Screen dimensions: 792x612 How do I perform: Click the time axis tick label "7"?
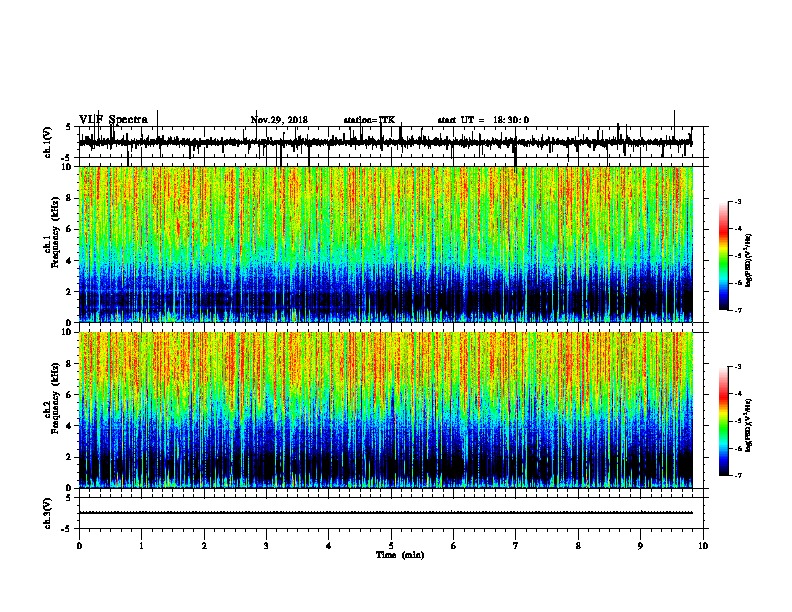coord(516,545)
